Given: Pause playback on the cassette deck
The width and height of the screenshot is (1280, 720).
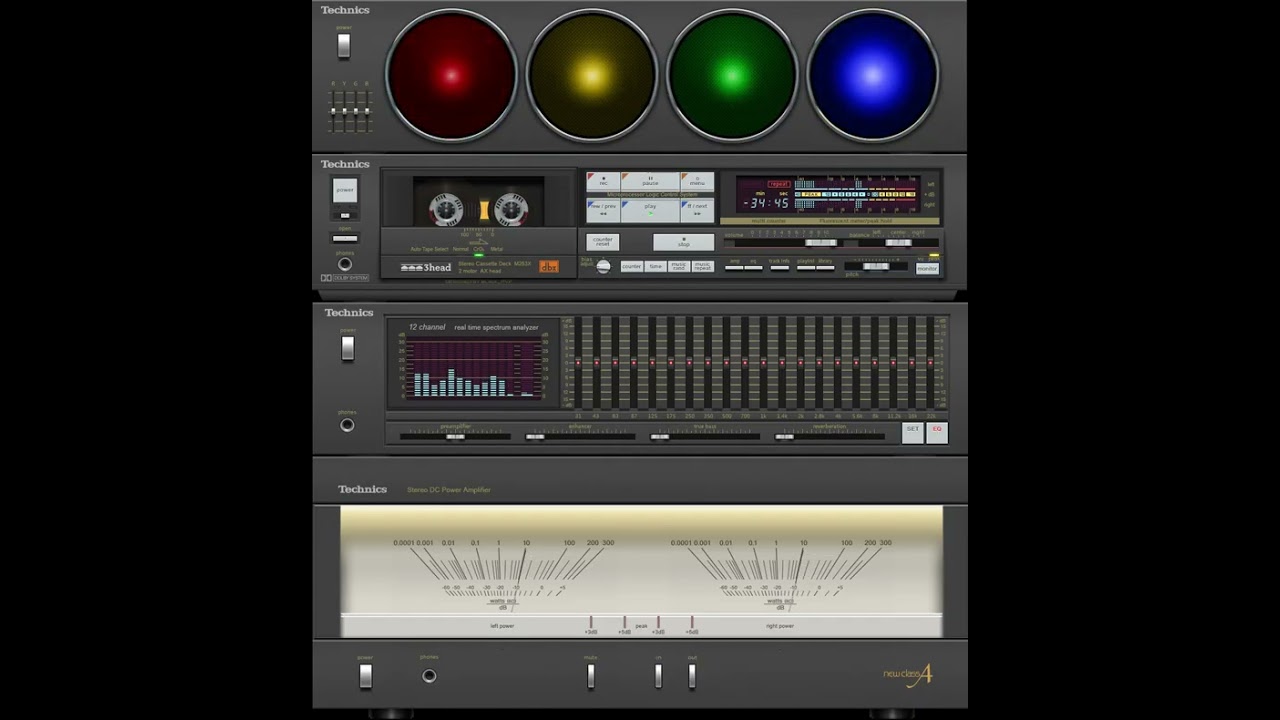Looking at the screenshot, I should coord(650,182).
